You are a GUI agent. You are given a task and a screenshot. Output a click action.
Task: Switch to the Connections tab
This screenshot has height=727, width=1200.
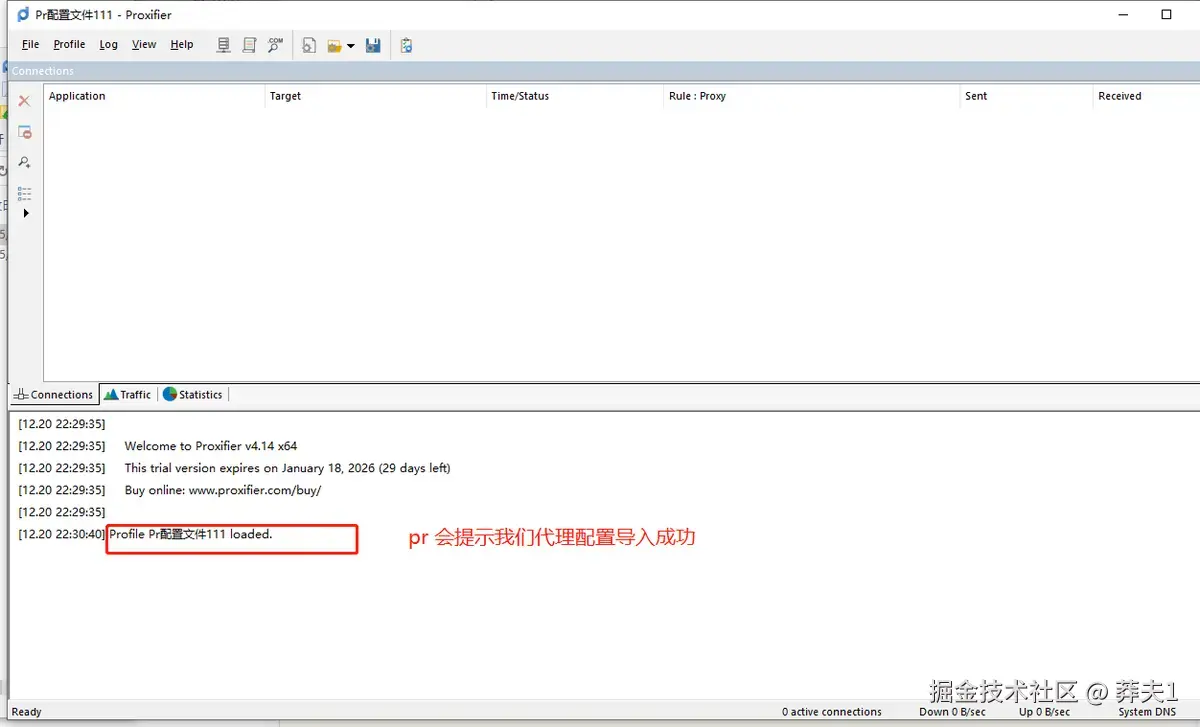[x=54, y=394]
